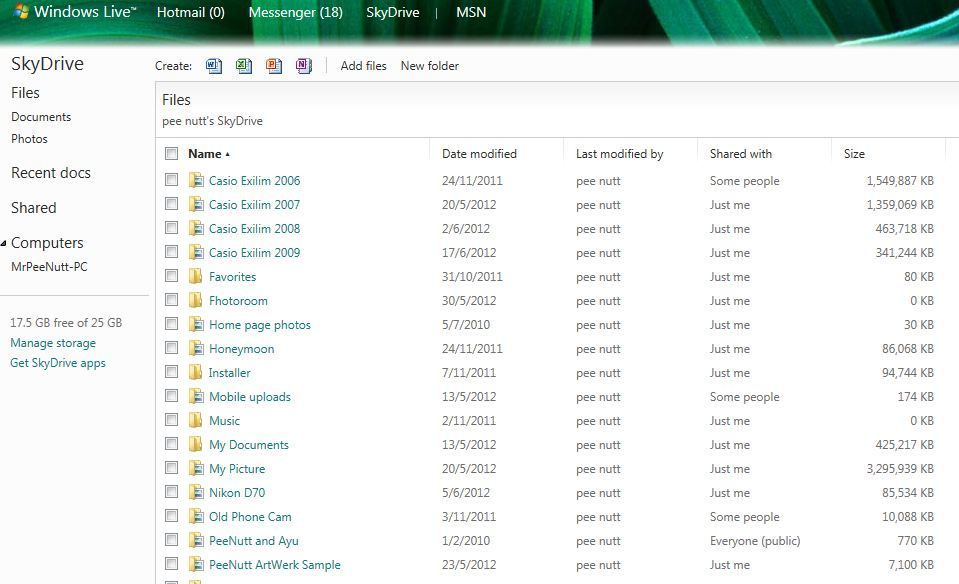Click the Nikon D70 folder icon

(196, 493)
